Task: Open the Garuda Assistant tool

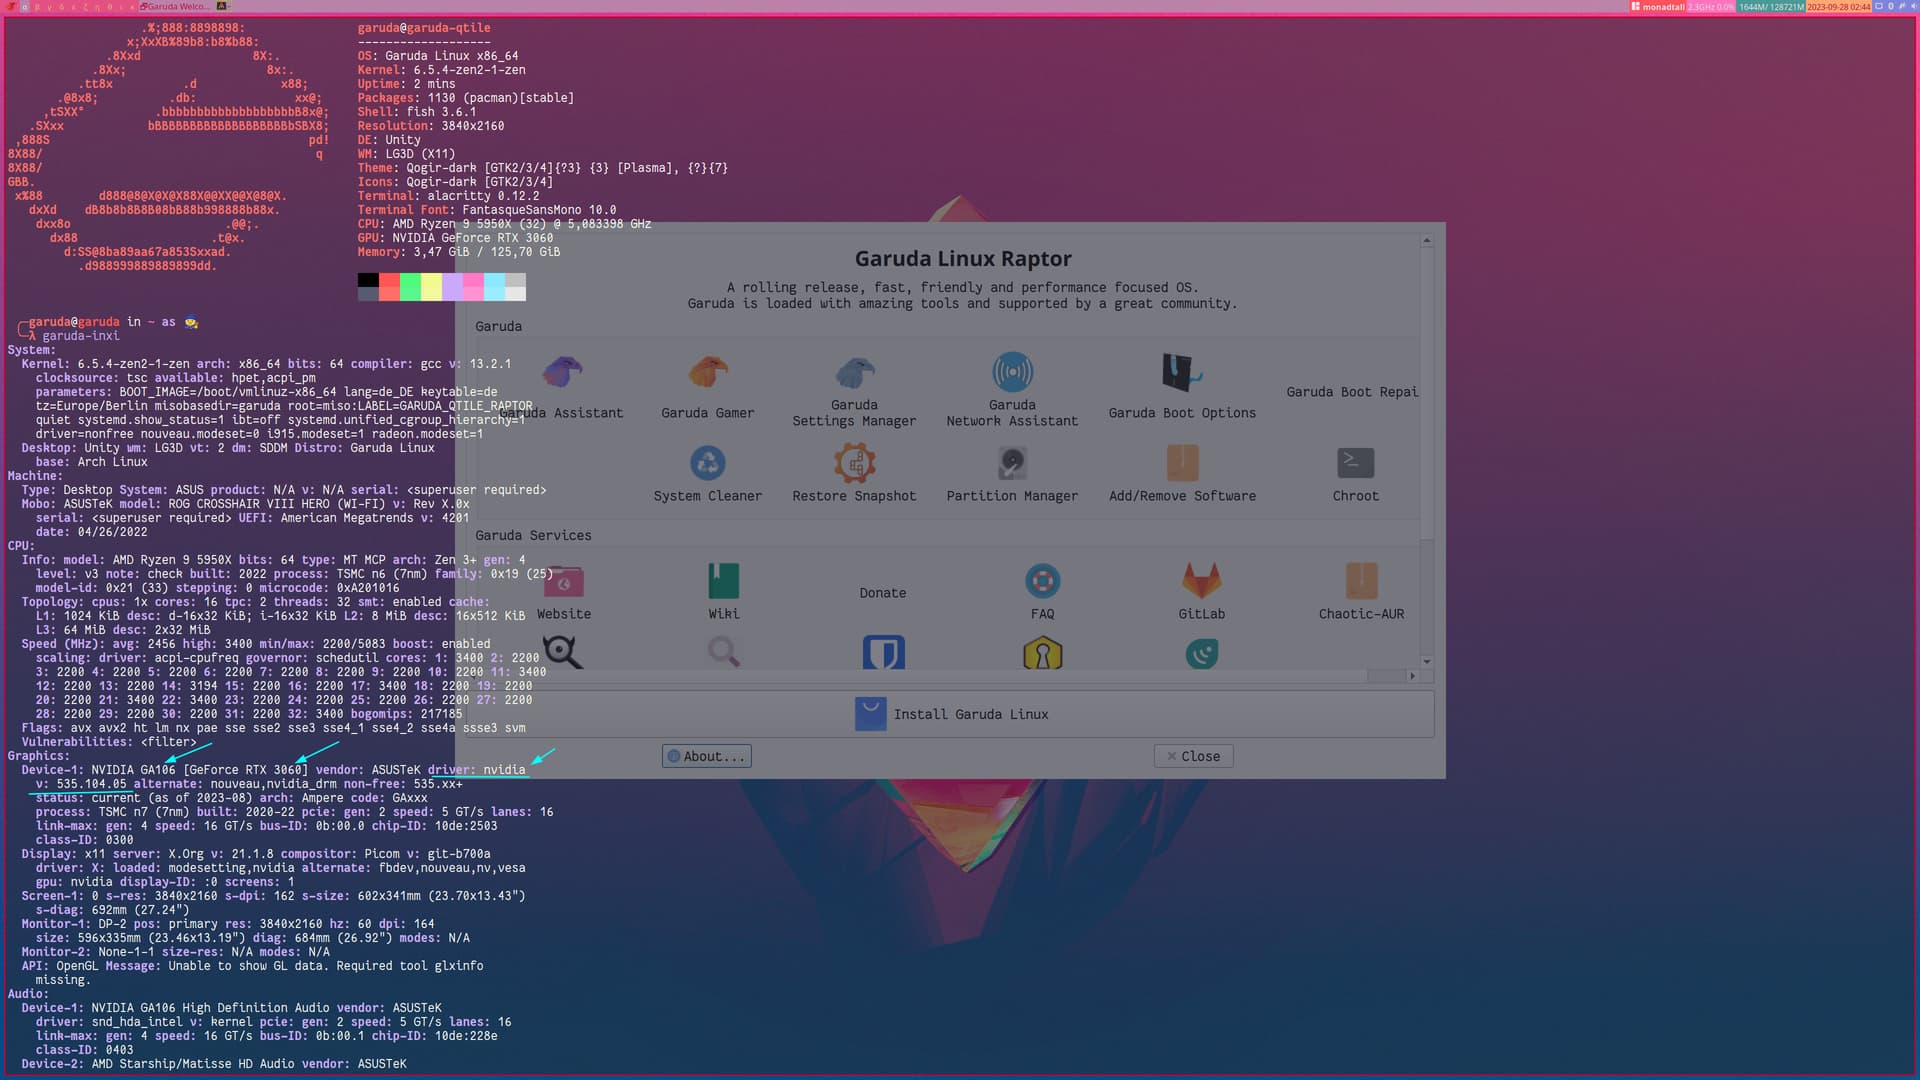Action: coord(562,386)
